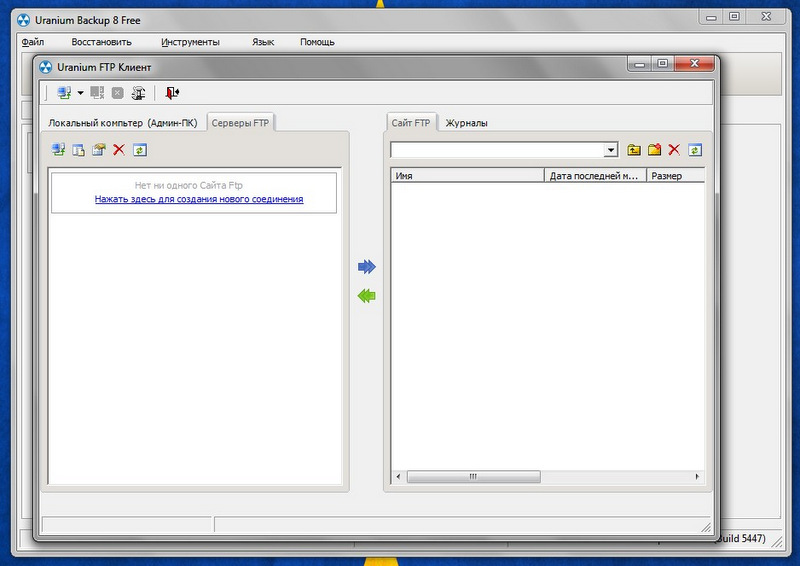Image resolution: width=800 pixels, height=566 pixels.
Task: Click the new FTP site icon in the servers panel
Action: (78, 150)
